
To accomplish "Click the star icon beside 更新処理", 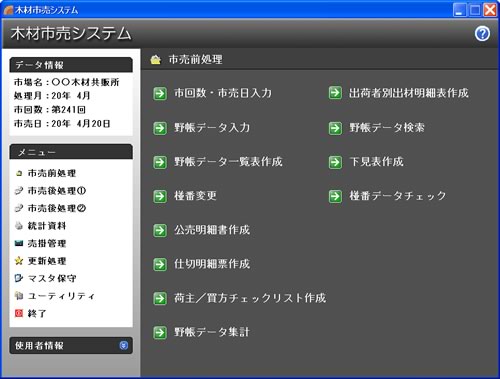I will coord(19,261).
